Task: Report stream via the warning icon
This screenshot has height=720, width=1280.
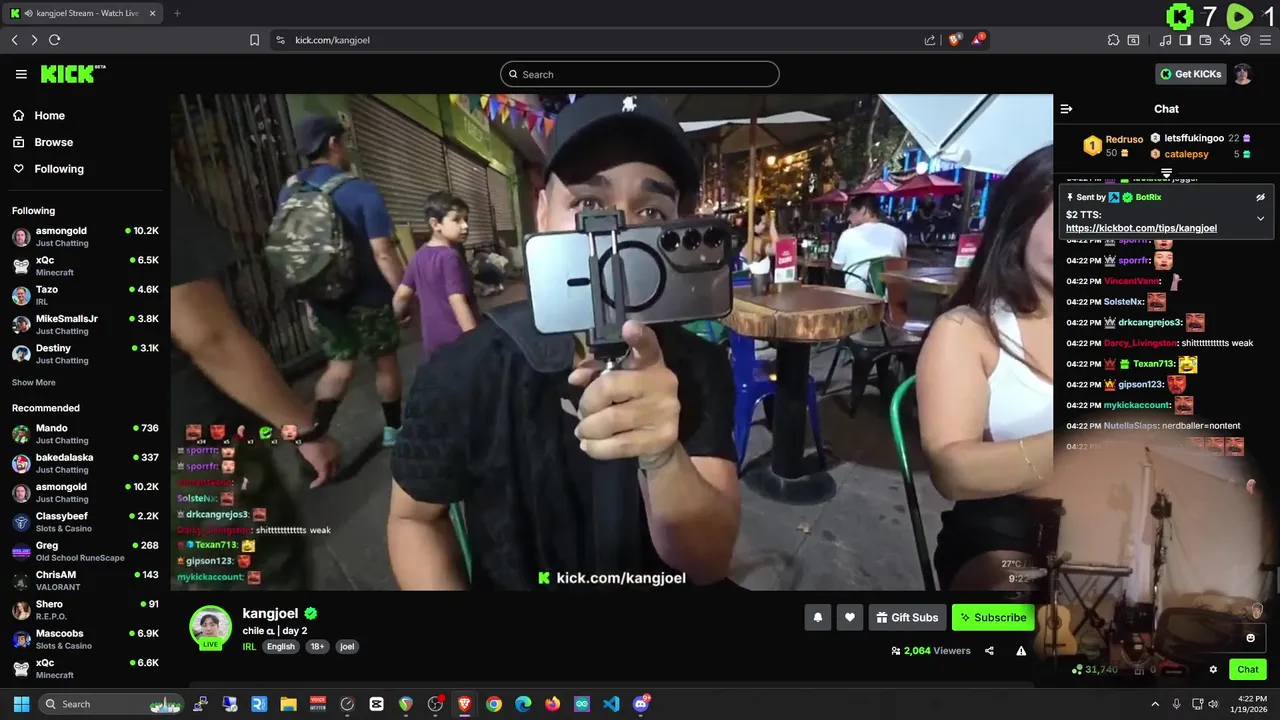Action: (1021, 651)
